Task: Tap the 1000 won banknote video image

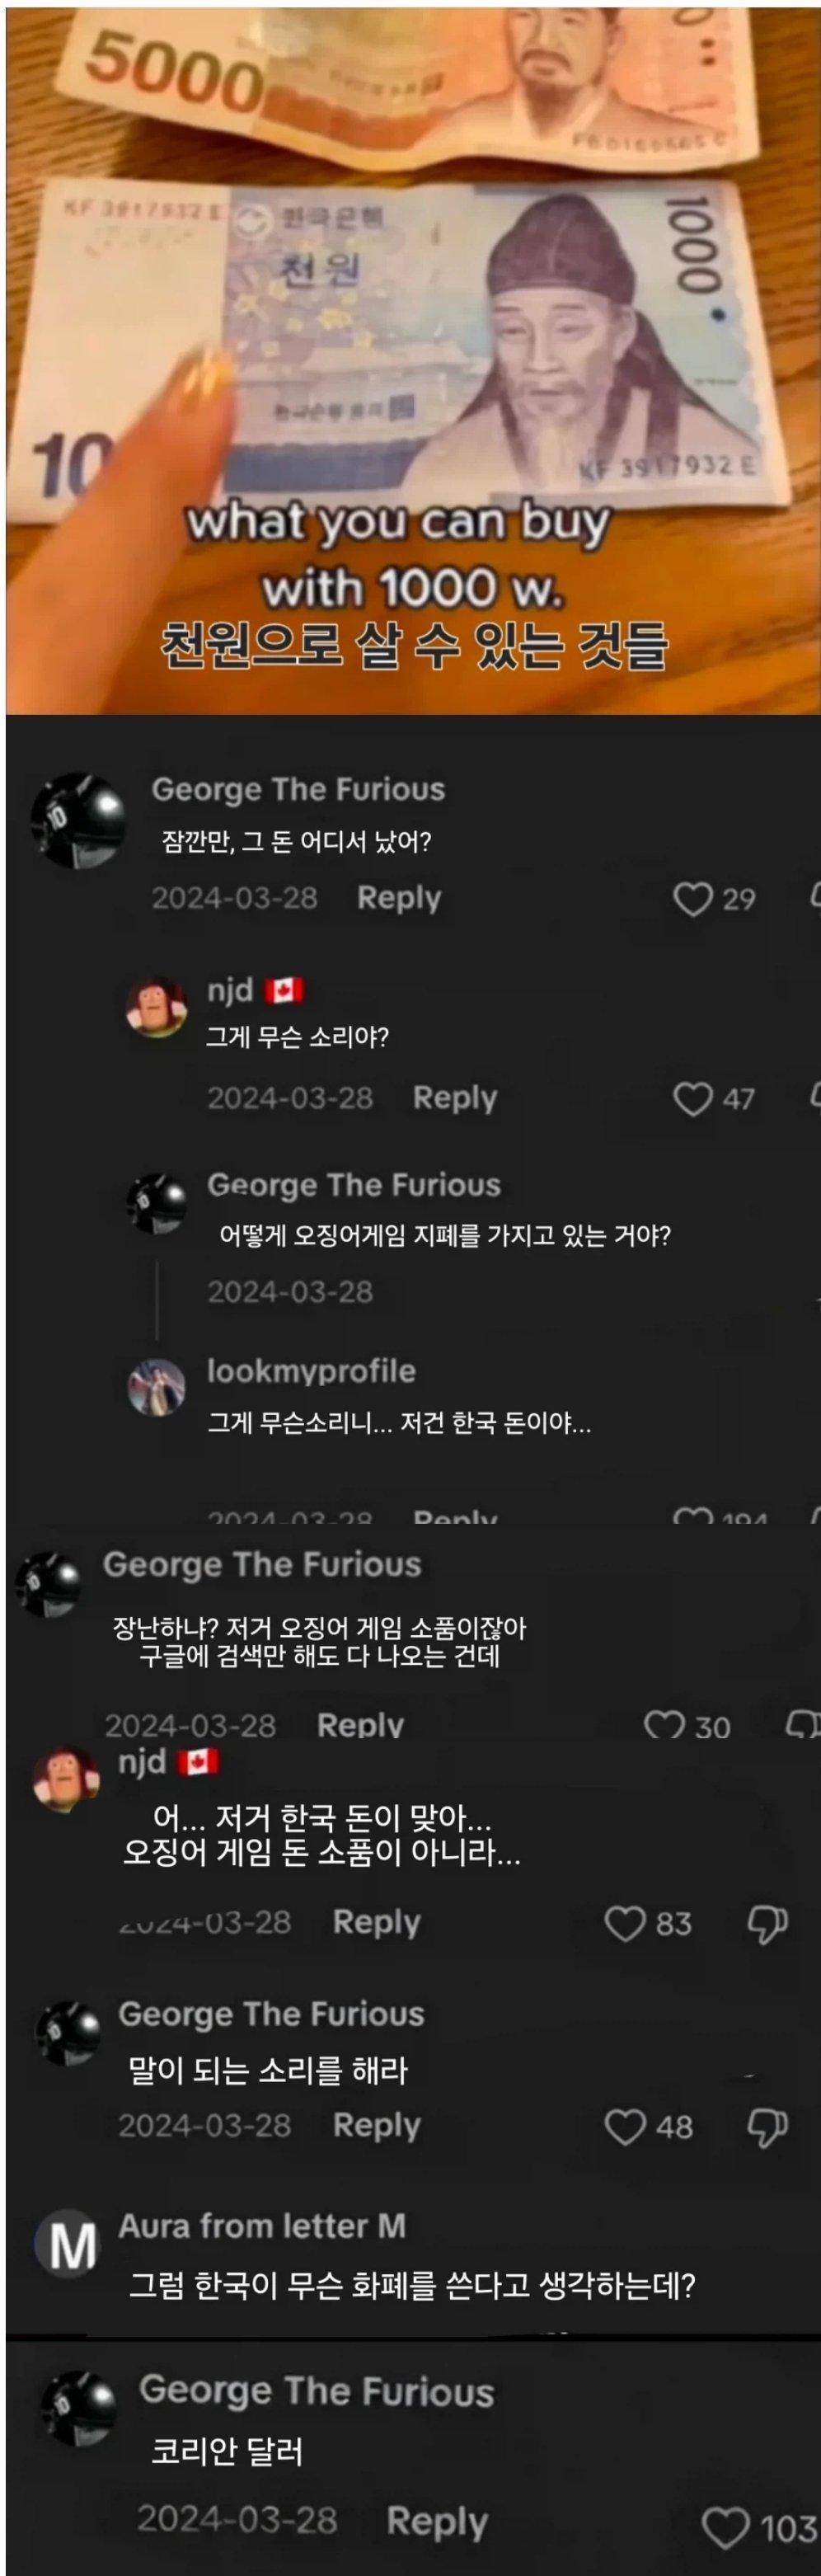Action: pos(412,360)
